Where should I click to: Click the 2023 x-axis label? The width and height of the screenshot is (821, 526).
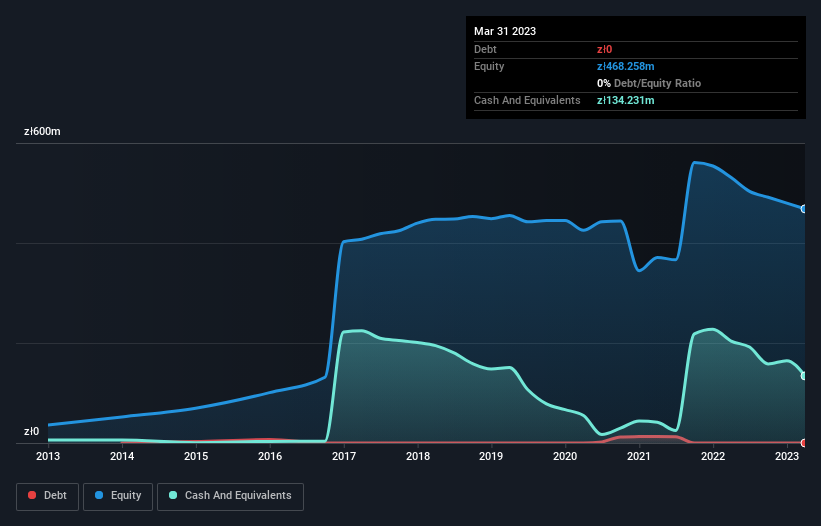[x=787, y=456]
